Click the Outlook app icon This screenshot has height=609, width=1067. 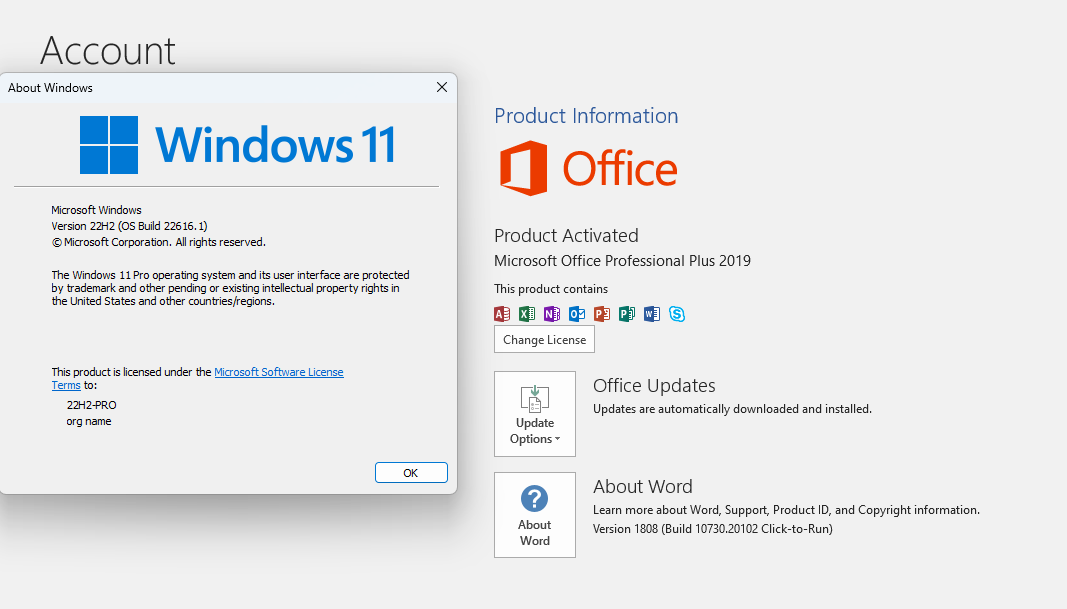(577, 314)
